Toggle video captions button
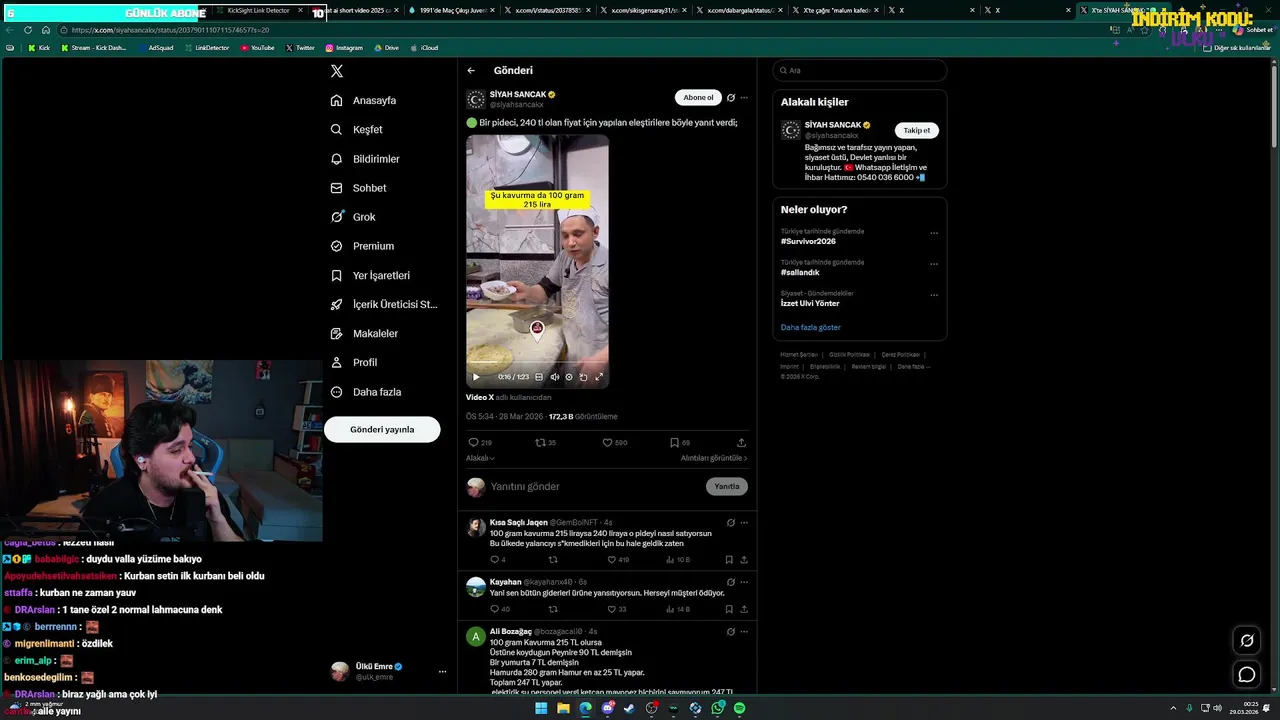This screenshot has width=1280, height=720. 539,377
